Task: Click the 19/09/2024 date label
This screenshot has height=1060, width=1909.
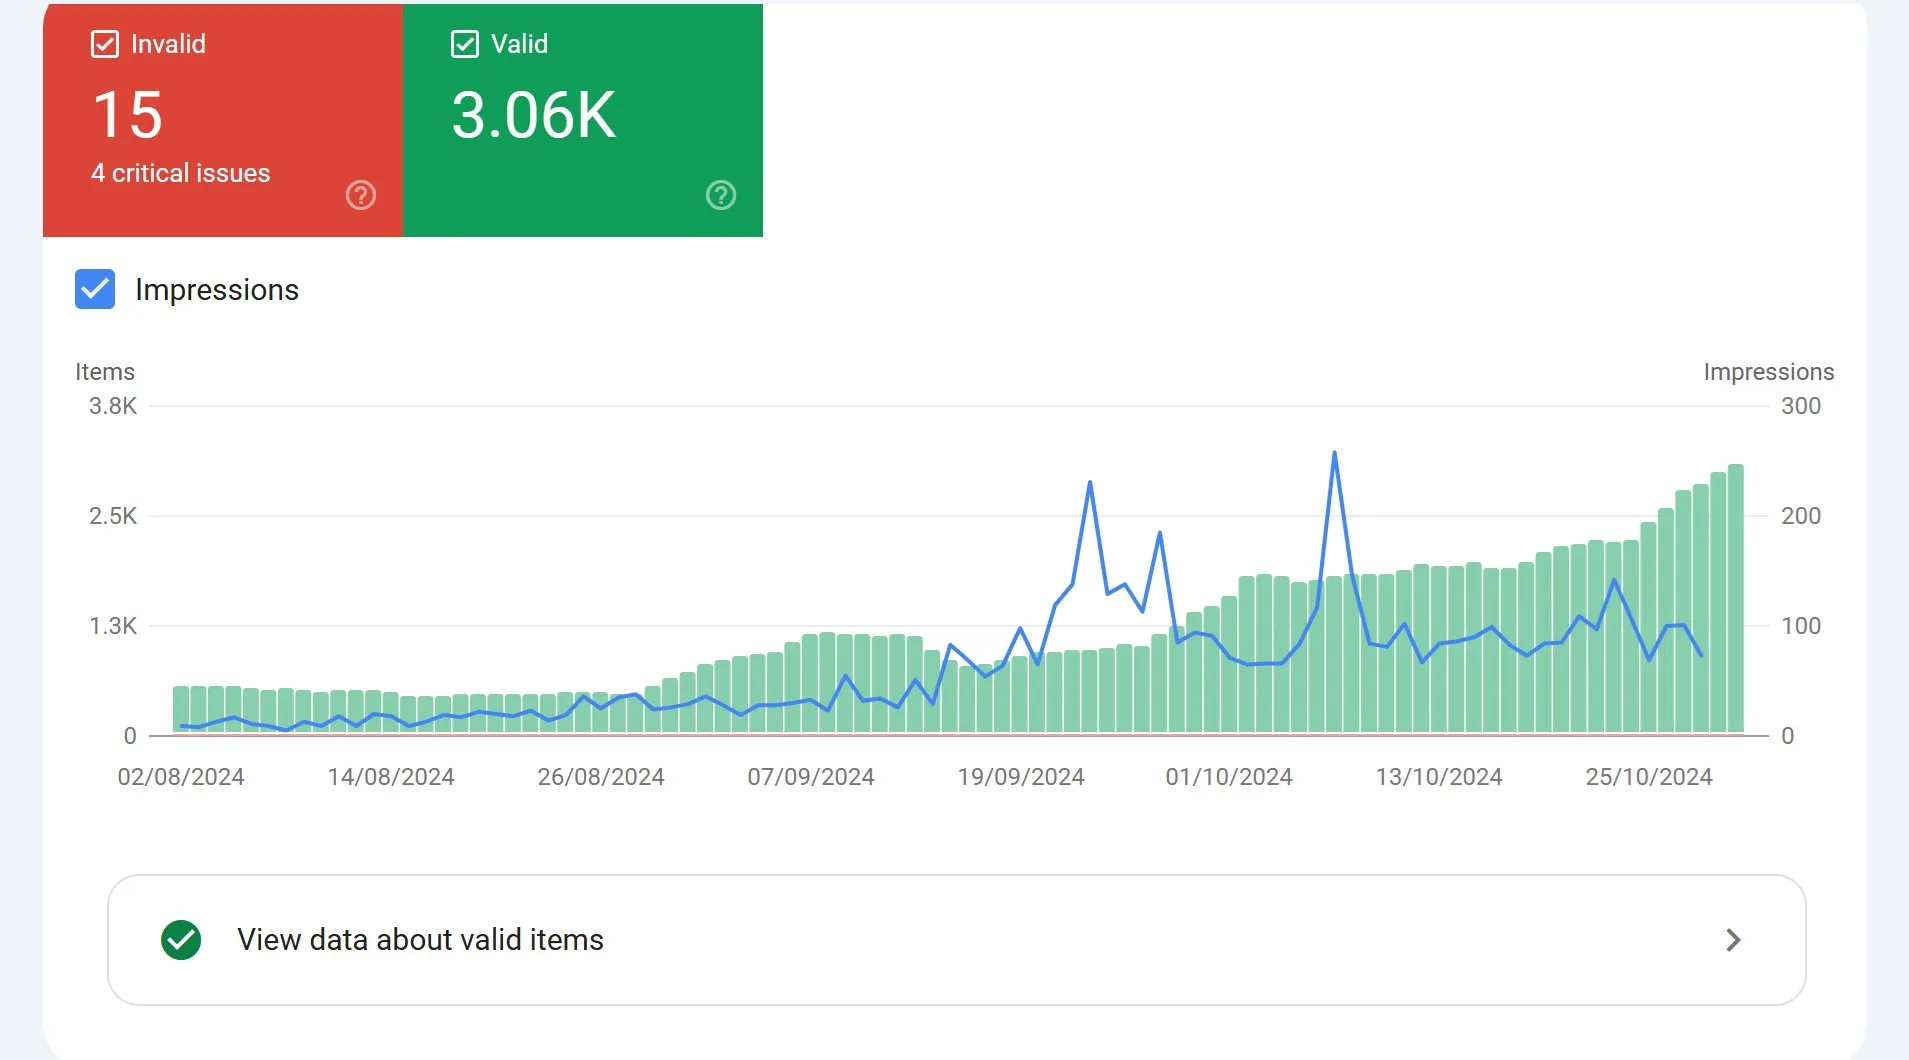Action: (1021, 777)
